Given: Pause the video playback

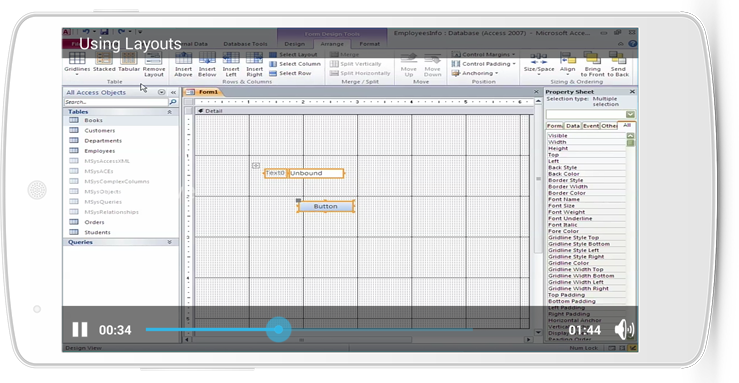Looking at the screenshot, I should (80, 330).
